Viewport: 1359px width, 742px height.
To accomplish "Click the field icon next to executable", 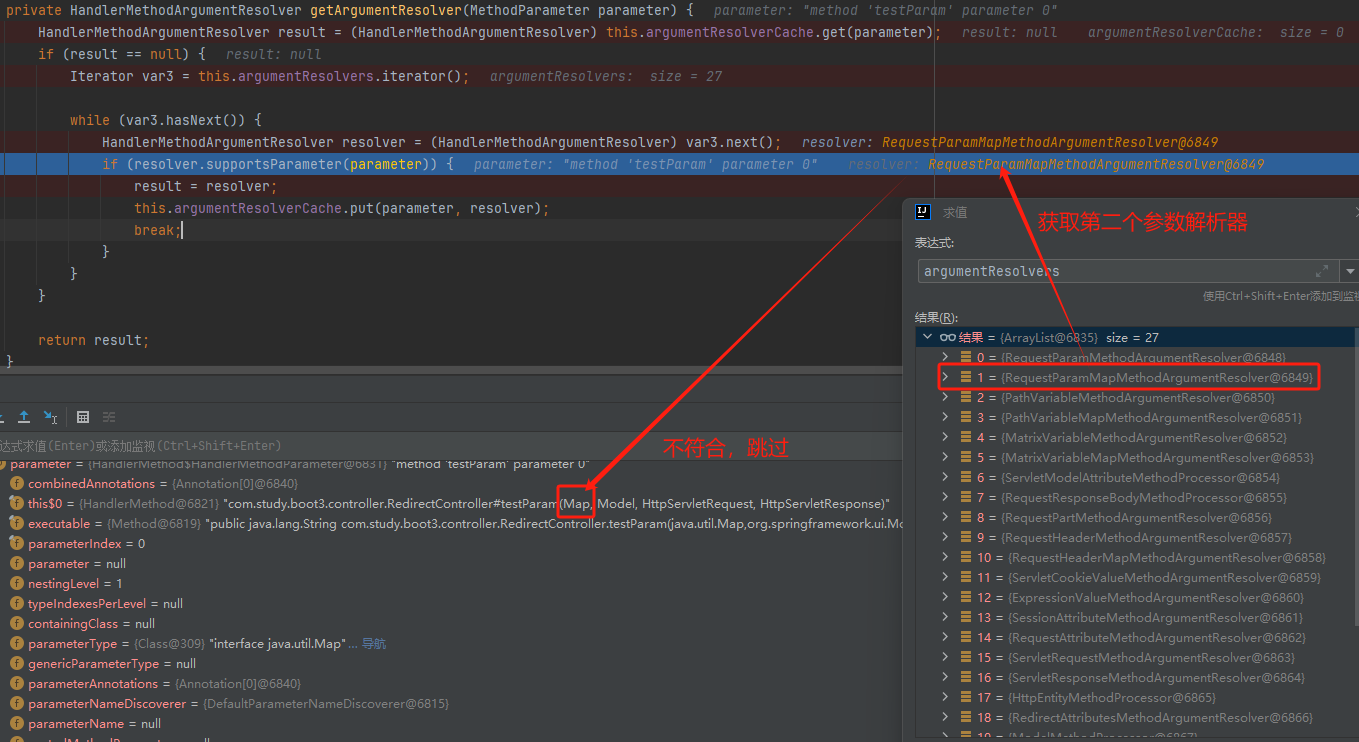I will [x=16, y=524].
